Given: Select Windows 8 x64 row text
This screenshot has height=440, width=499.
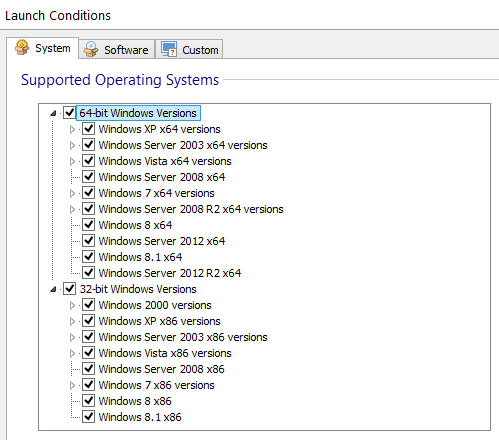Looking at the screenshot, I should coord(135,225).
